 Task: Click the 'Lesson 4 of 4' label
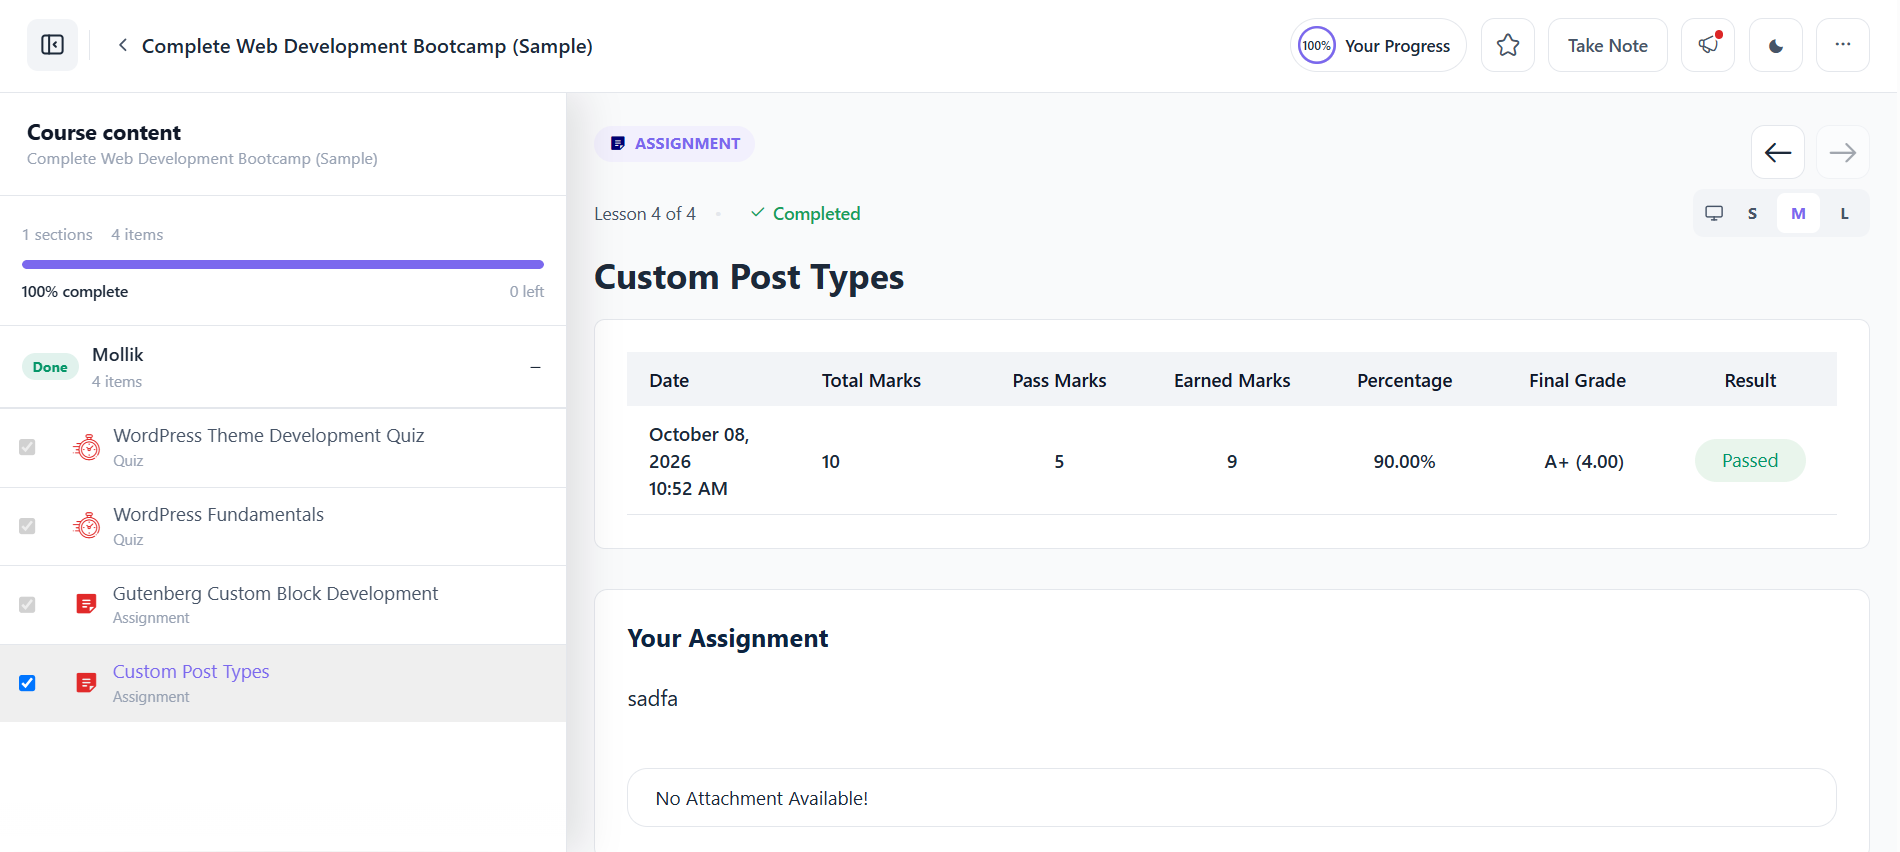click(x=645, y=214)
